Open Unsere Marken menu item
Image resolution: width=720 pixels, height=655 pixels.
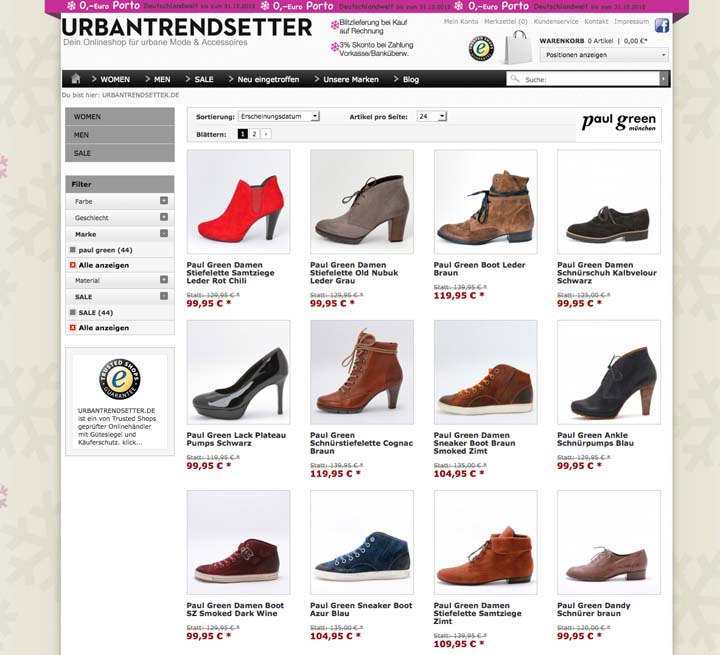pyautogui.click(x=351, y=79)
